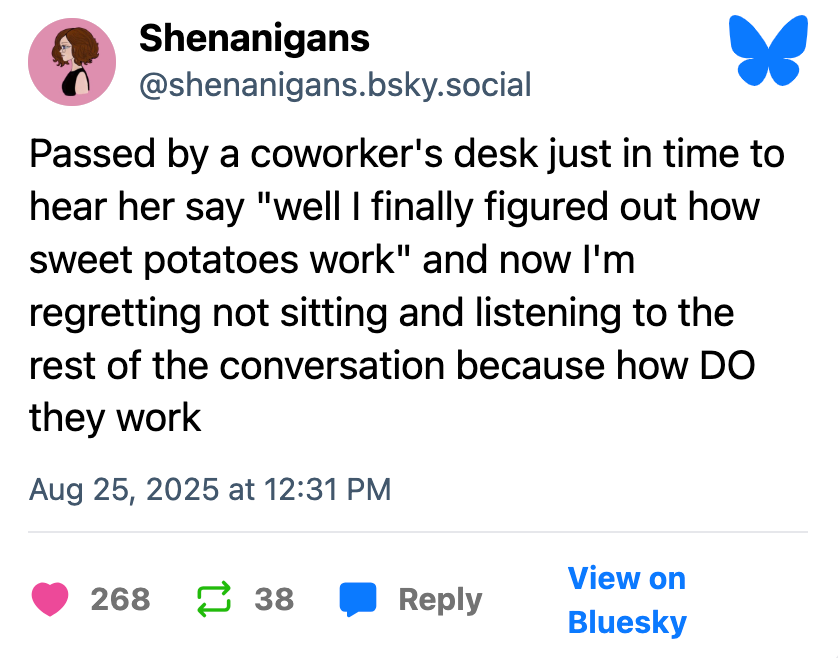838x658 pixels.
Task: Click the pink heart like icon
Action: pyautogui.click(x=50, y=599)
